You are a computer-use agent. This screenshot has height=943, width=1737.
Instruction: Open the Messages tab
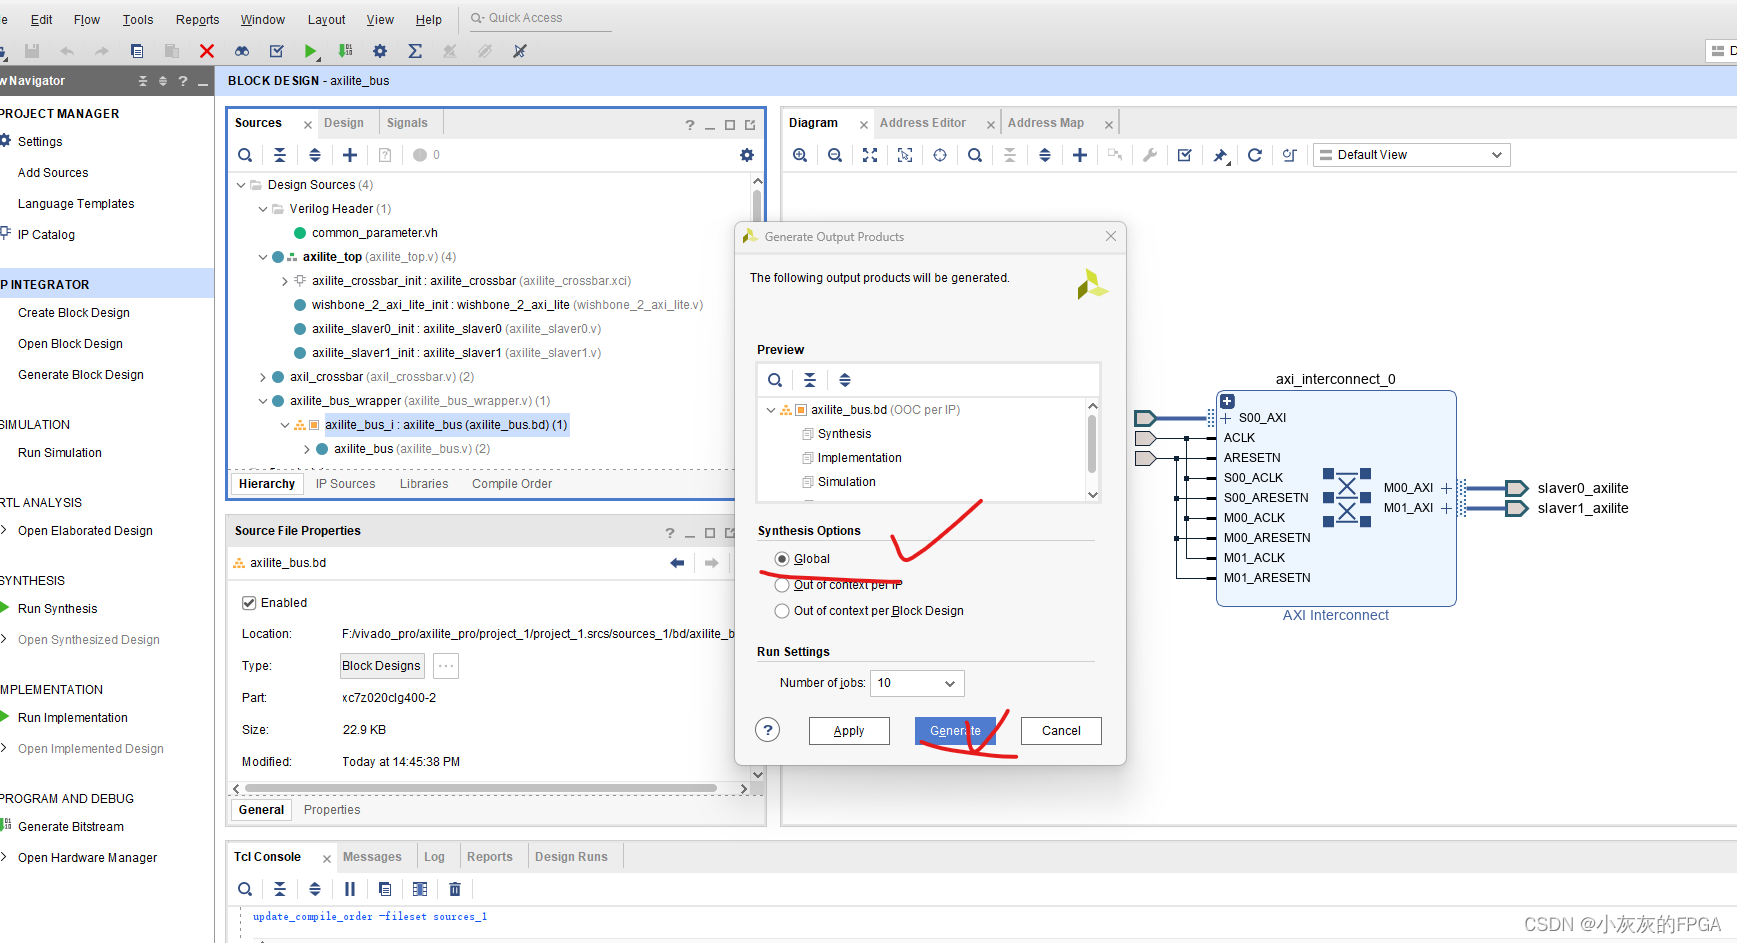click(x=372, y=857)
